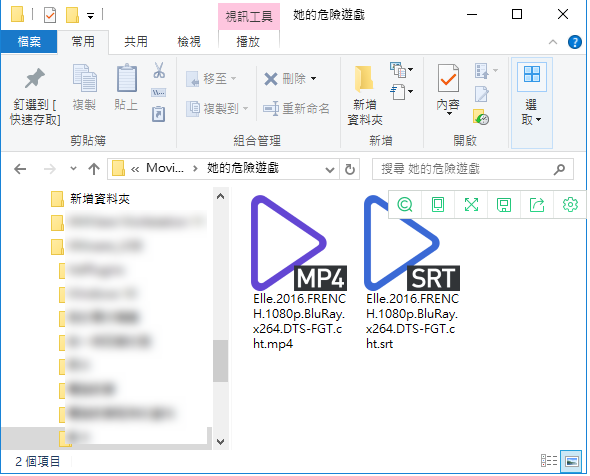Open the View ribbon tab
This screenshot has height=476, width=590.
point(189,41)
